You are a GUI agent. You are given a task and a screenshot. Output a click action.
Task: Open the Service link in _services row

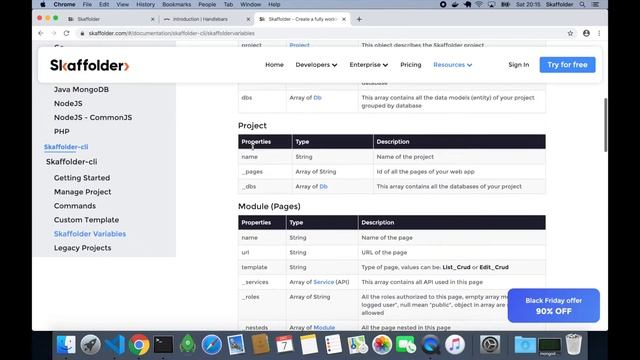click(324, 282)
